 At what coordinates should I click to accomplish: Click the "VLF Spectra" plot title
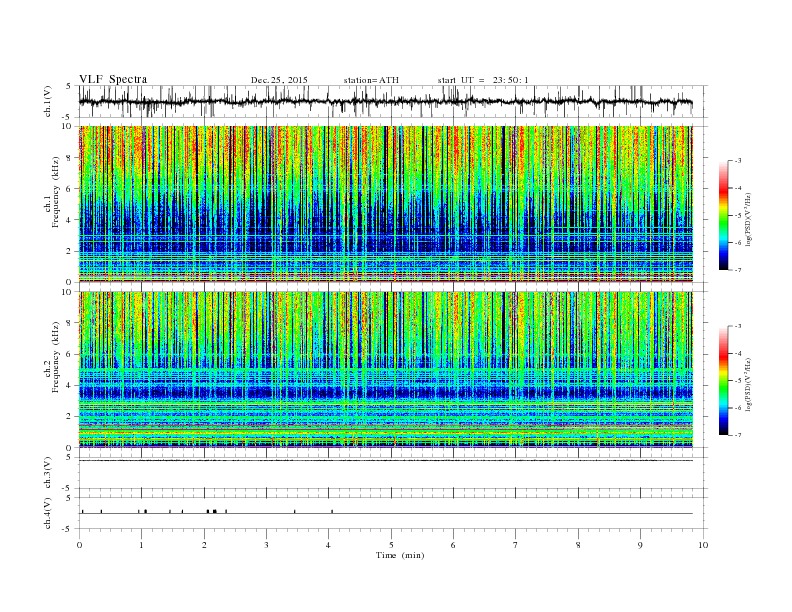(113, 79)
